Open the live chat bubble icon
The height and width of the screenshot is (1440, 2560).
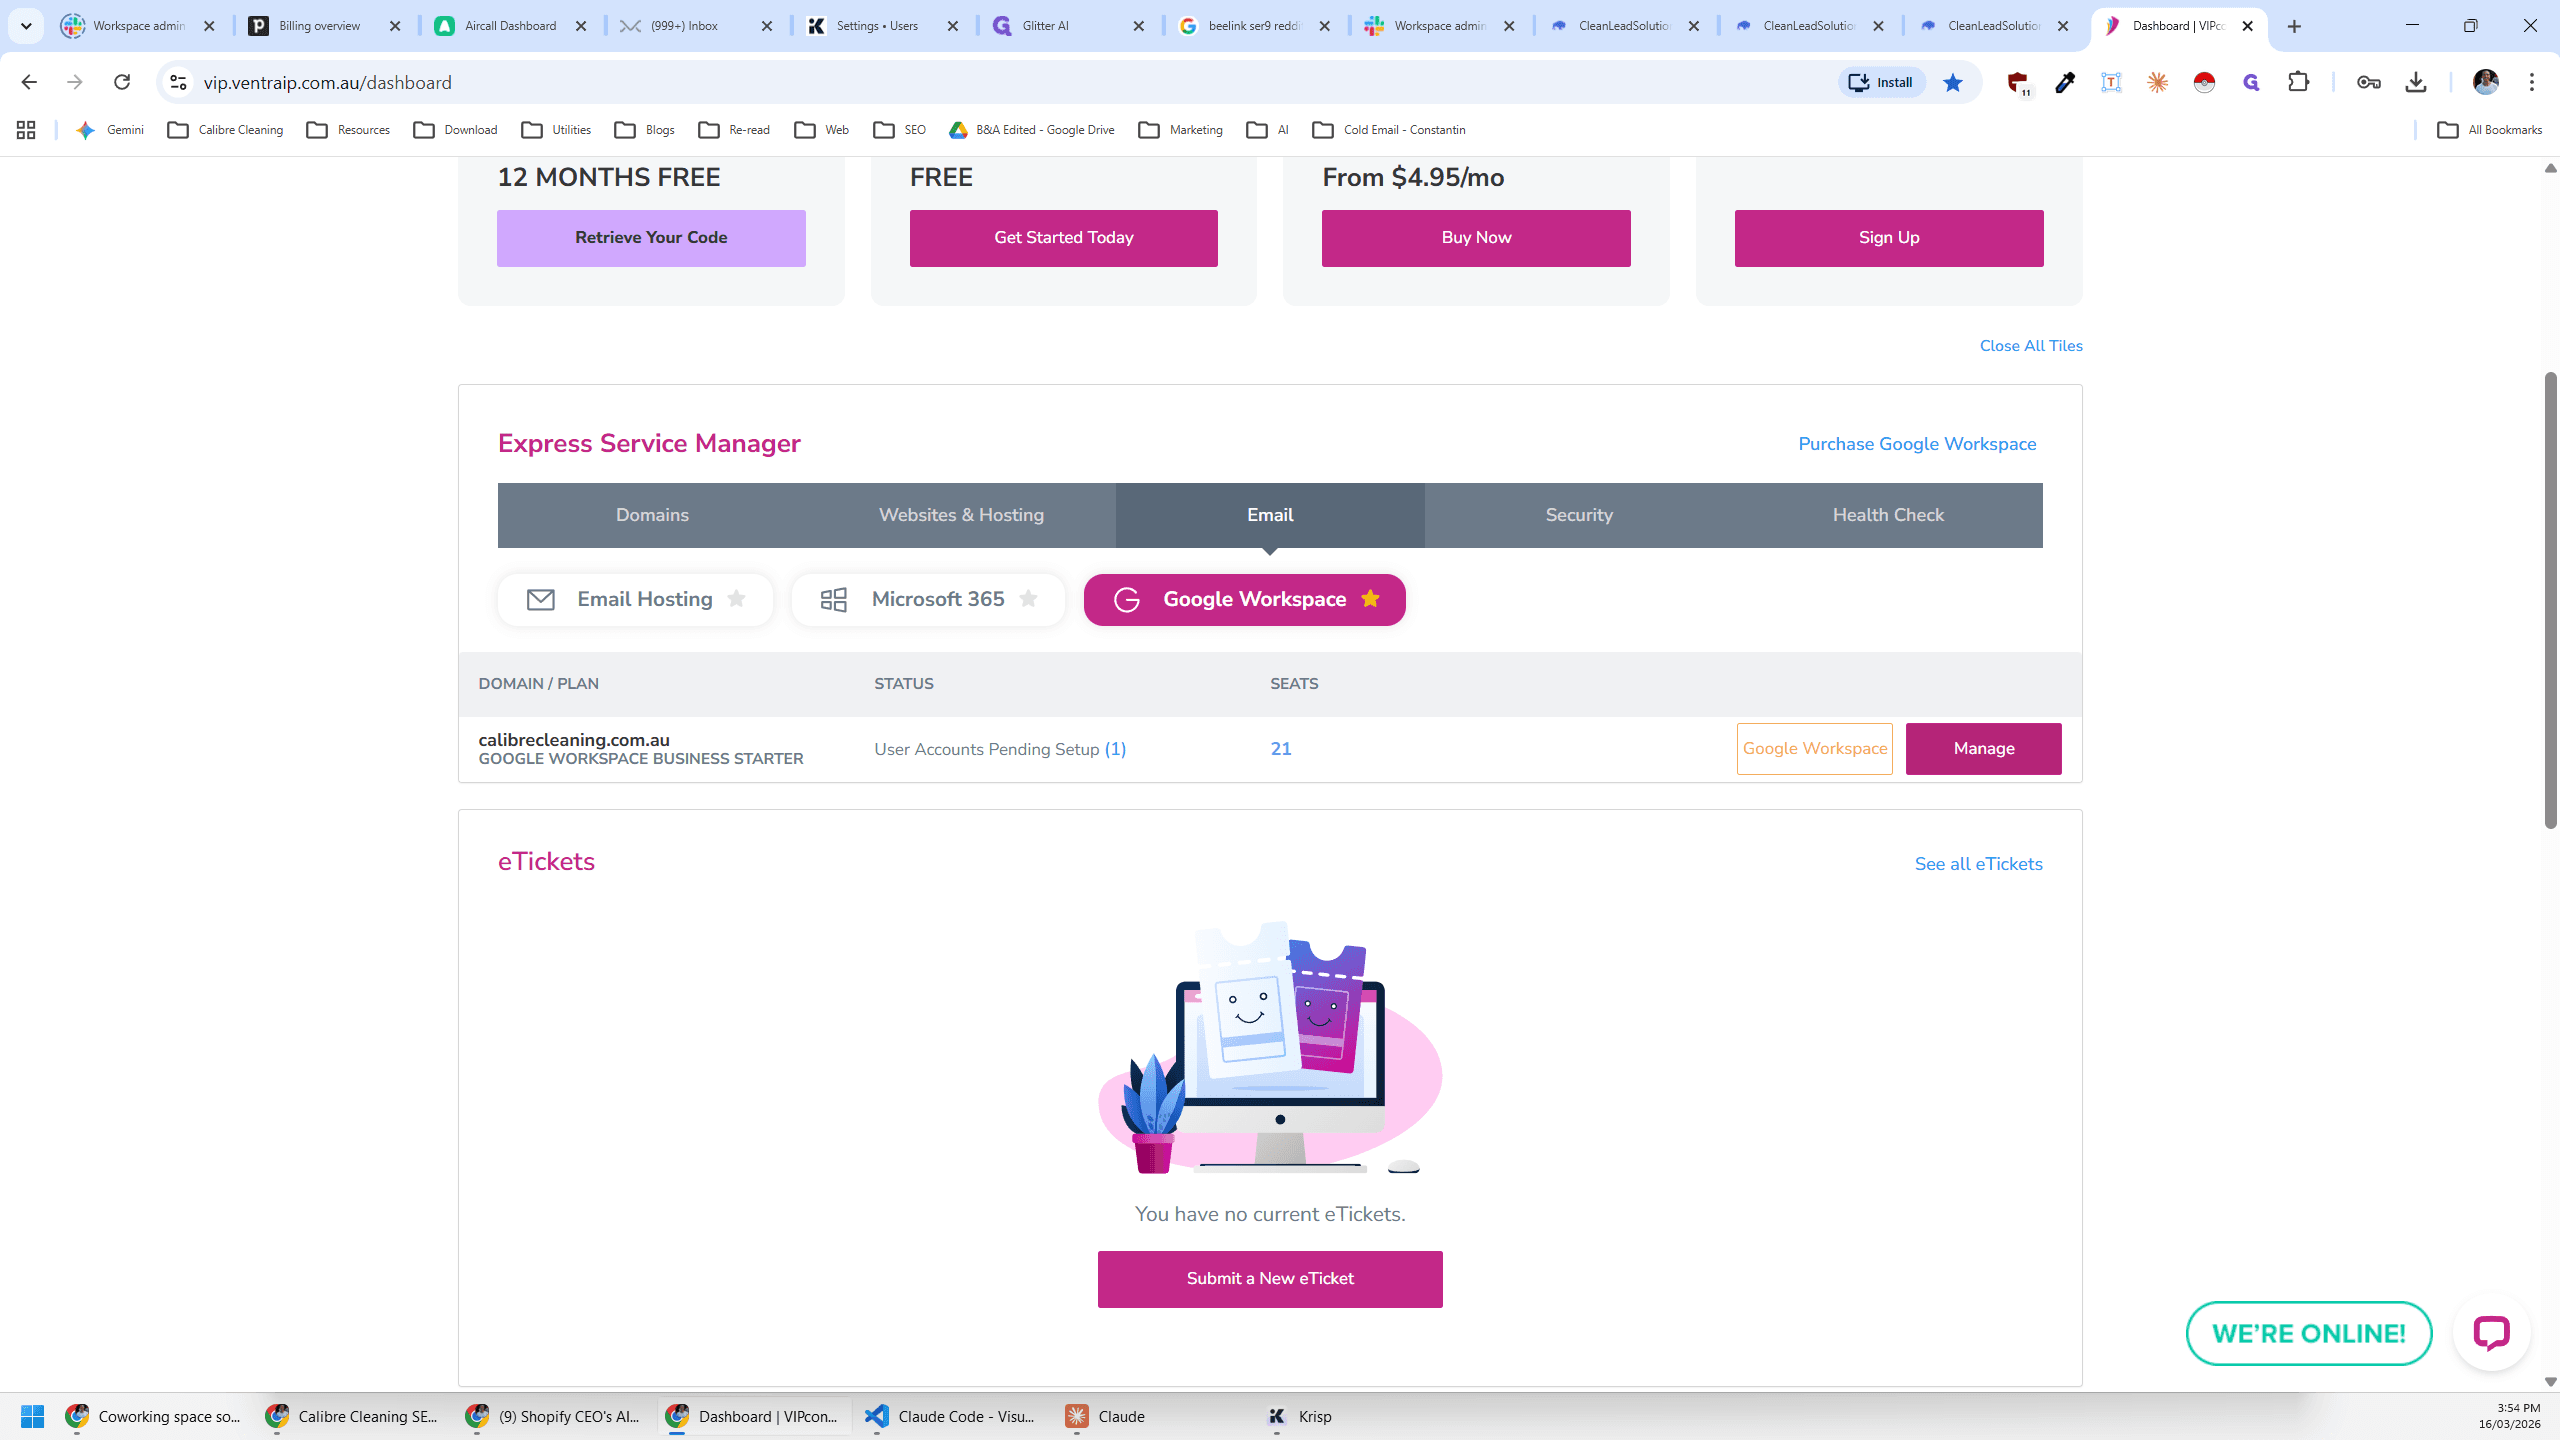click(2491, 1332)
